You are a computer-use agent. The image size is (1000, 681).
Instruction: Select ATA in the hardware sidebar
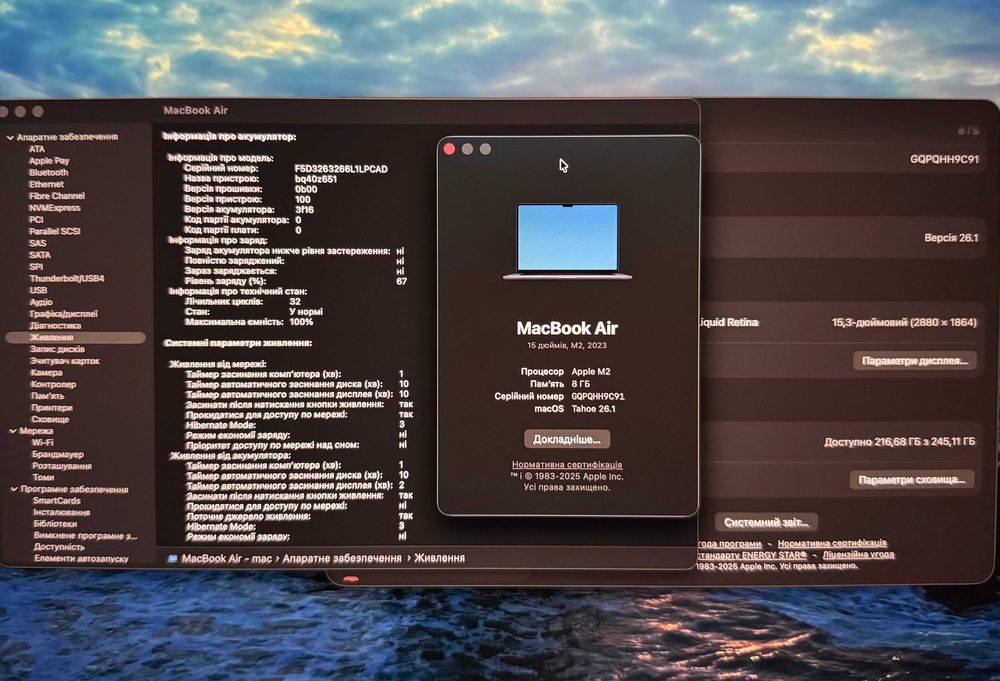(37, 149)
